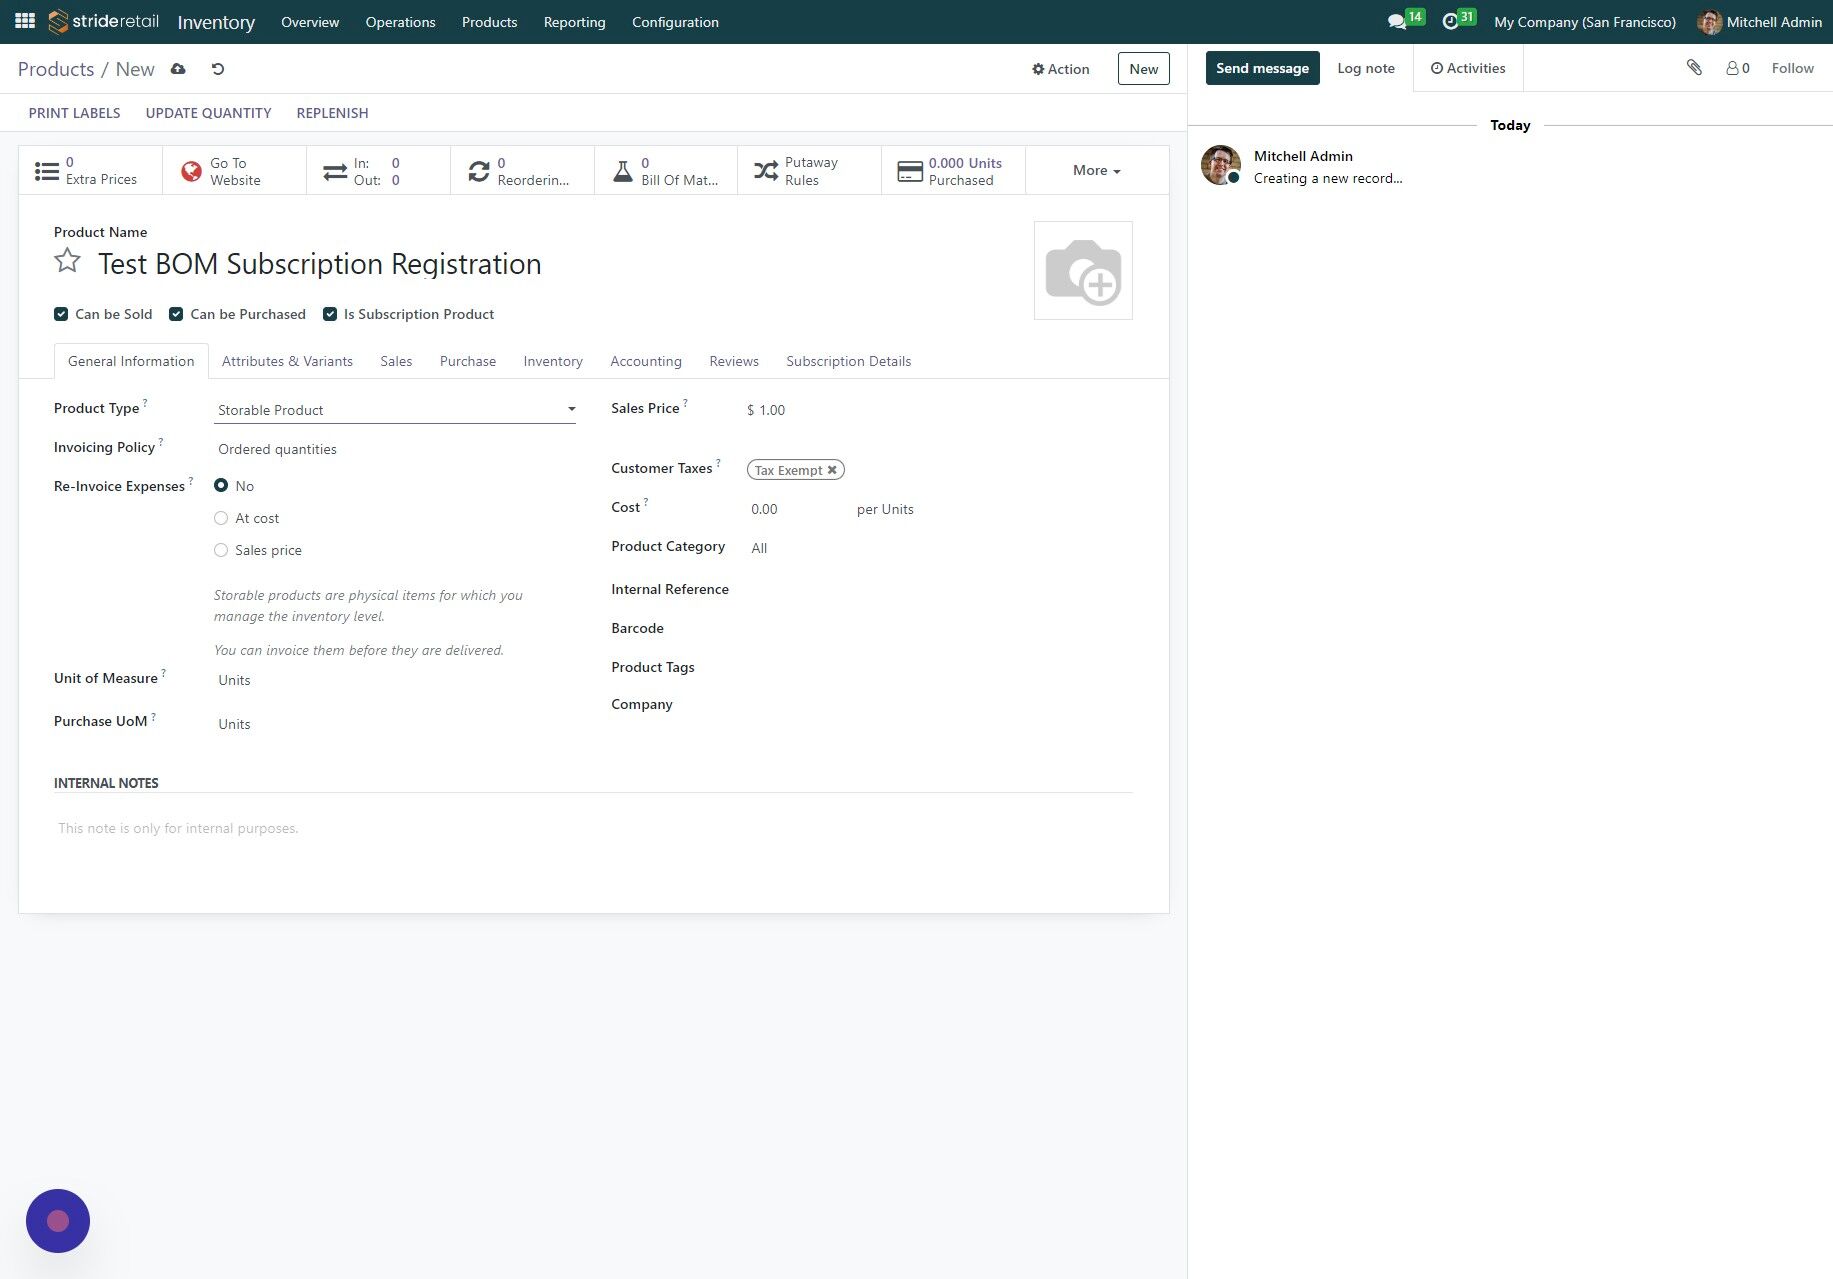1833x1279 pixels.
Task: Discard changes with undo arrow icon
Action: [218, 69]
